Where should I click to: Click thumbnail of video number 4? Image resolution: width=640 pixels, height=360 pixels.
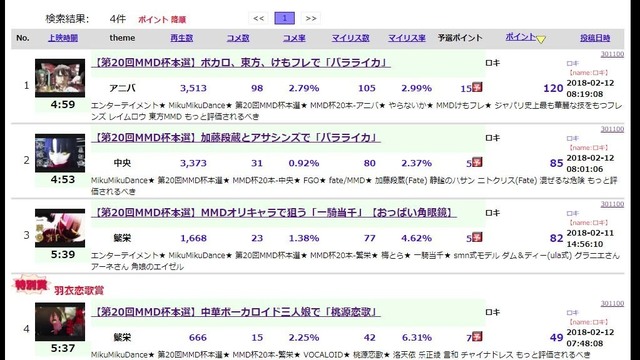tap(60, 322)
